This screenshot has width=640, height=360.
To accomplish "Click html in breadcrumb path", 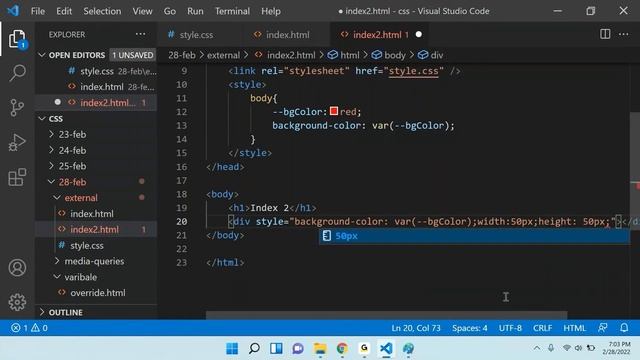I will [350, 55].
